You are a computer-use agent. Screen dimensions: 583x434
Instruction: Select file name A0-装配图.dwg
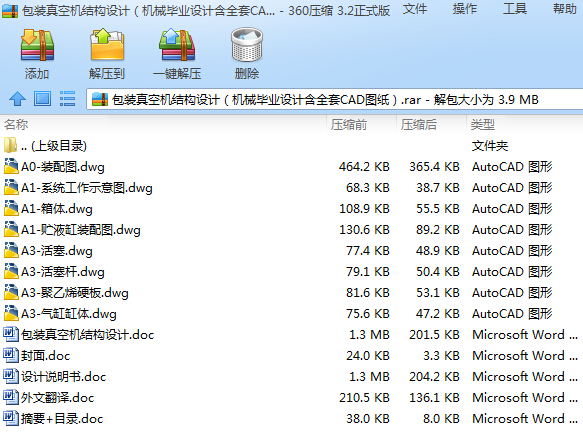pyautogui.click(x=63, y=167)
